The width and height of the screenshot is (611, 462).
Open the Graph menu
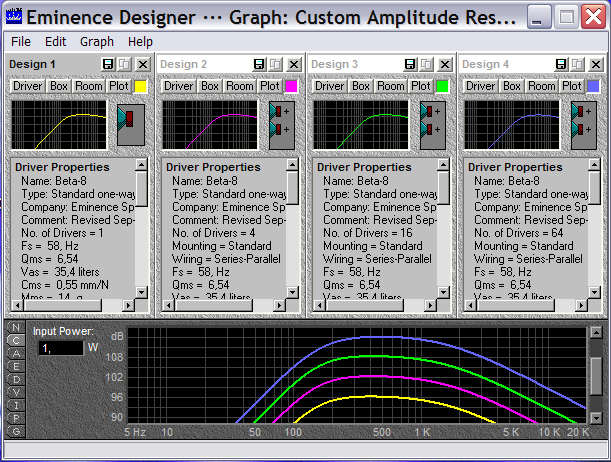click(97, 42)
